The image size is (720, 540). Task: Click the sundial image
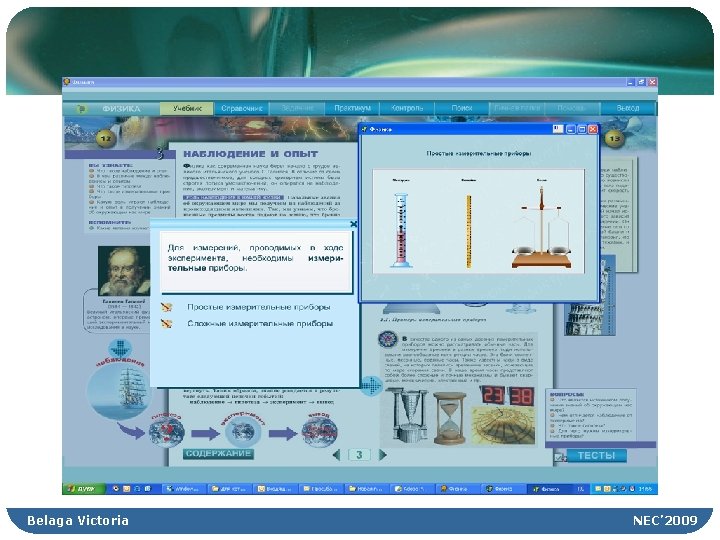tap(504, 425)
